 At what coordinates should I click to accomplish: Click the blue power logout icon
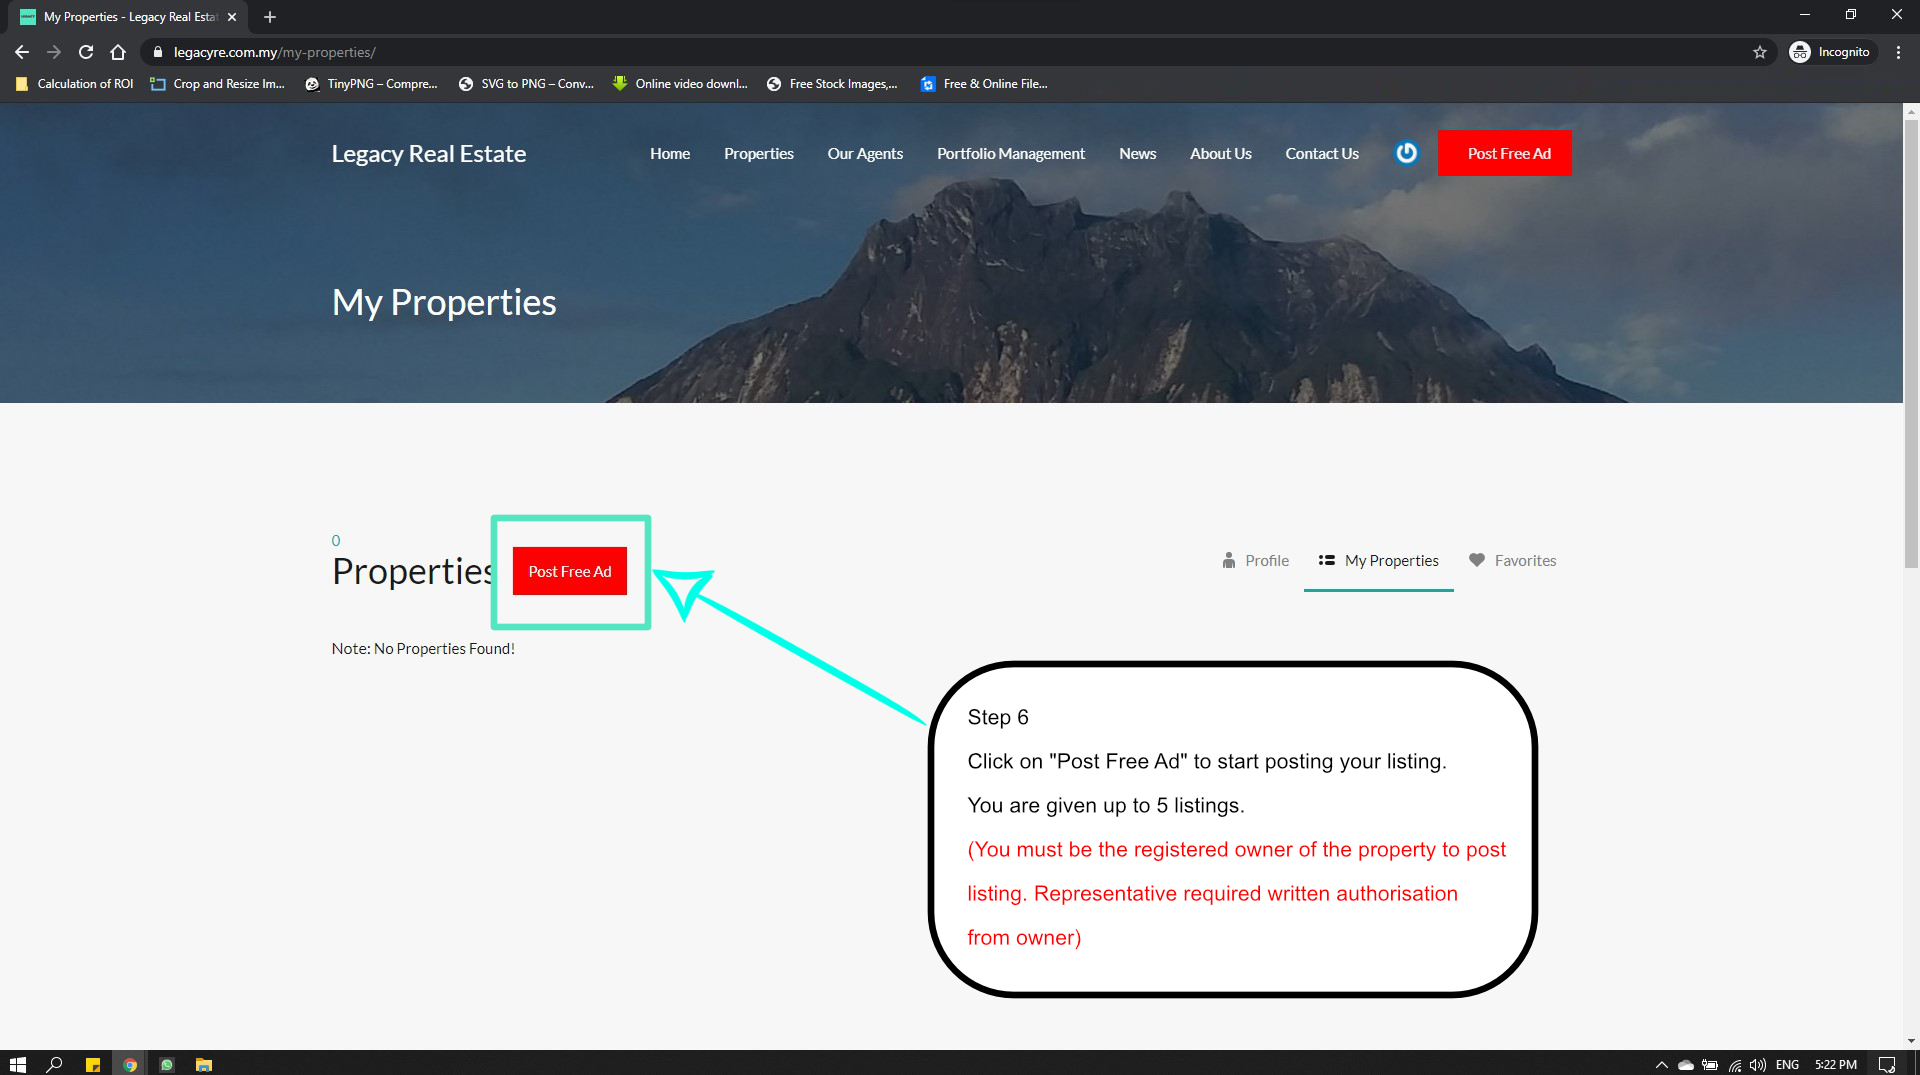click(x=1407, y=153)
